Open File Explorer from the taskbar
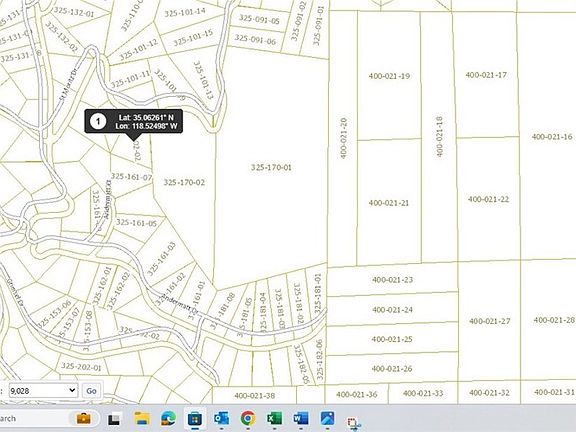This screenshot has height=432, width=576. coord(141,418)
